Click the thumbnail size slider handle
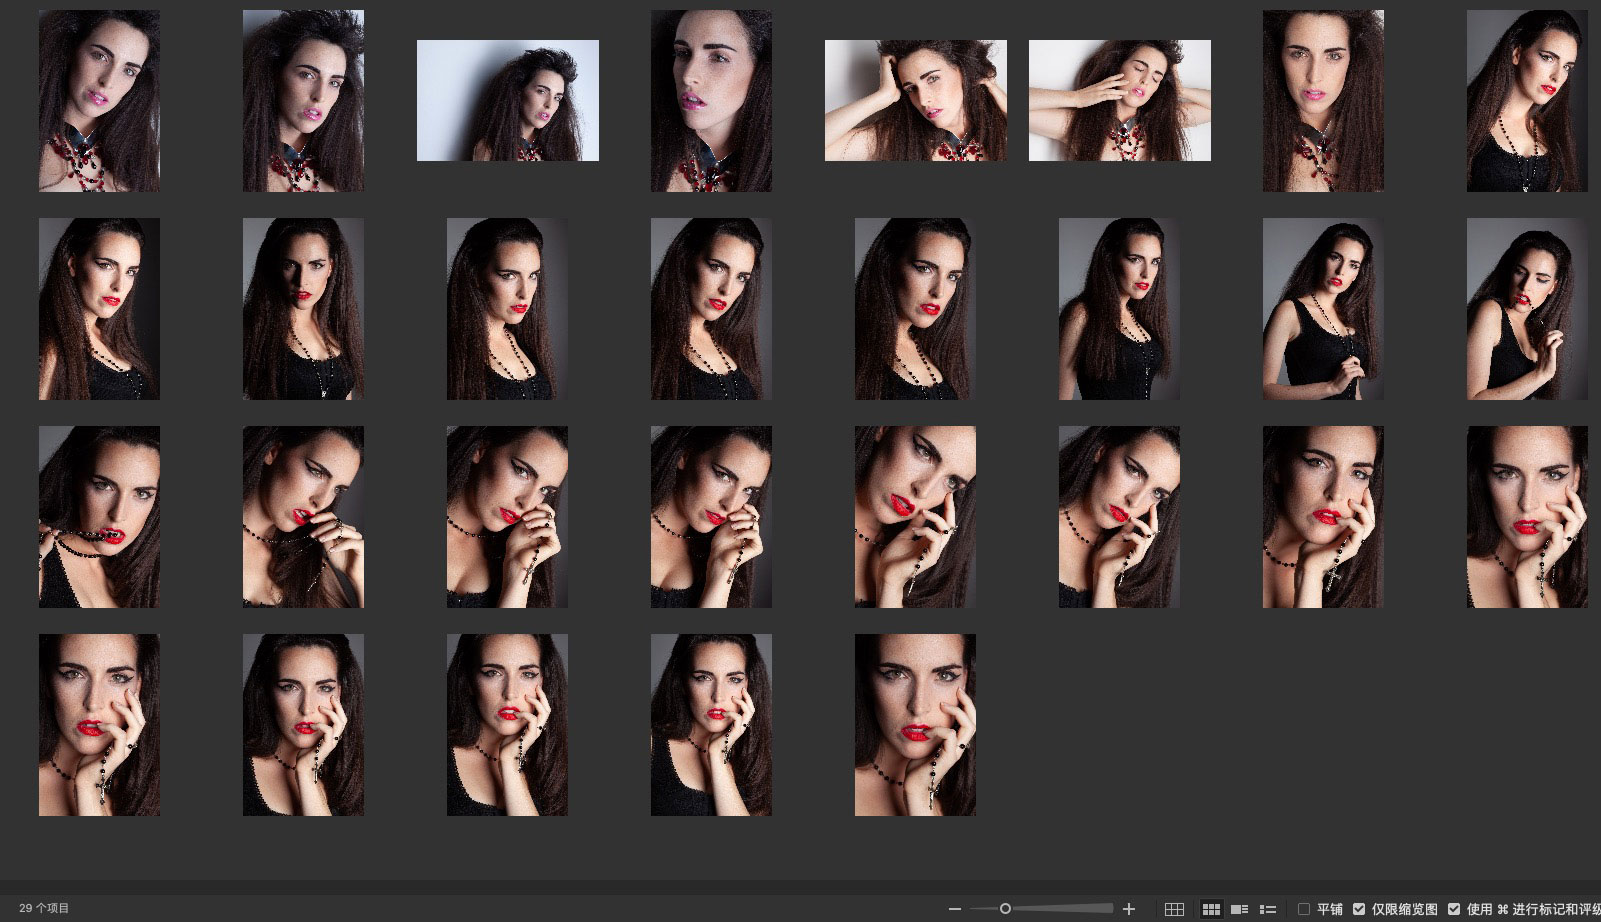 coord(1005,909)
